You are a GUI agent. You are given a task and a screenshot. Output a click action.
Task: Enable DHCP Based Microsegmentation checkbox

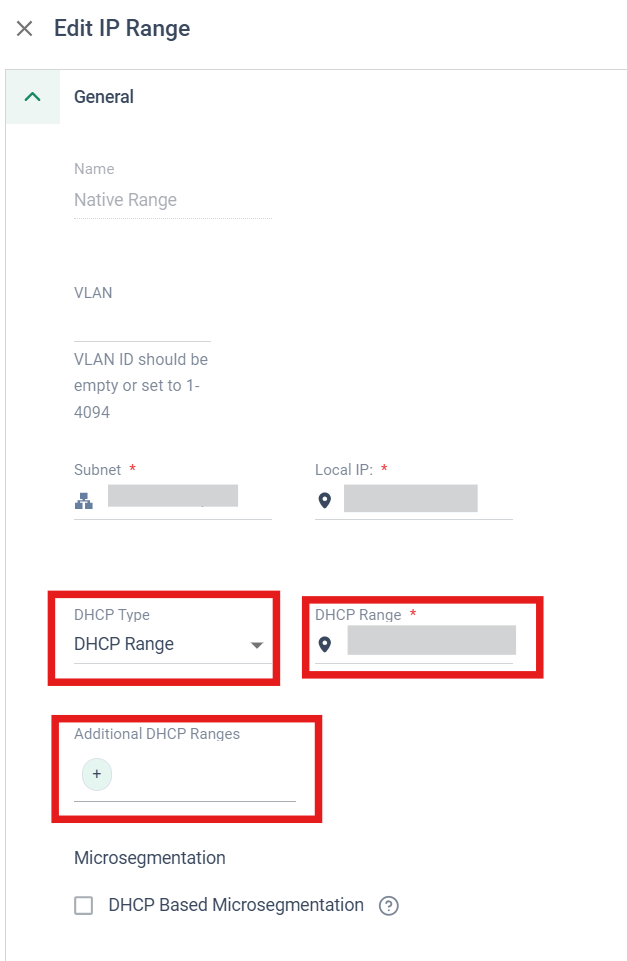click(x=84, y=906)
